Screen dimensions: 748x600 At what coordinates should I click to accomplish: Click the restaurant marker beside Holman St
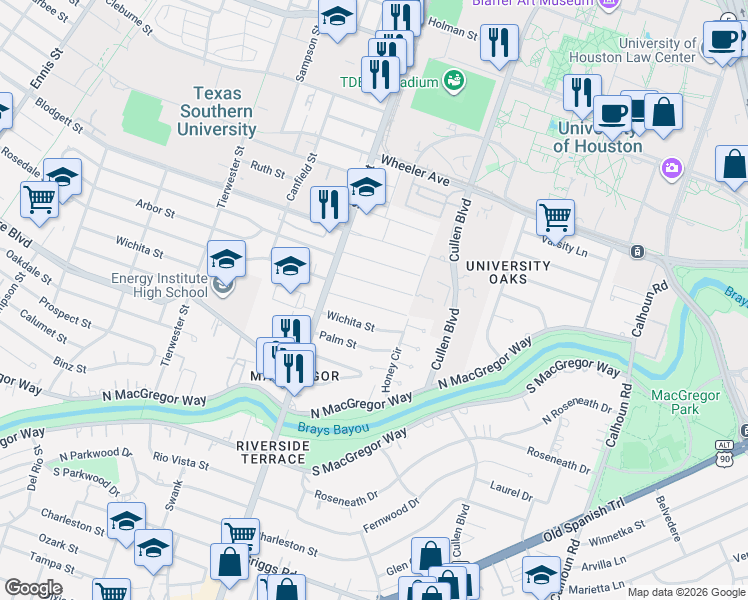point(499,44)
